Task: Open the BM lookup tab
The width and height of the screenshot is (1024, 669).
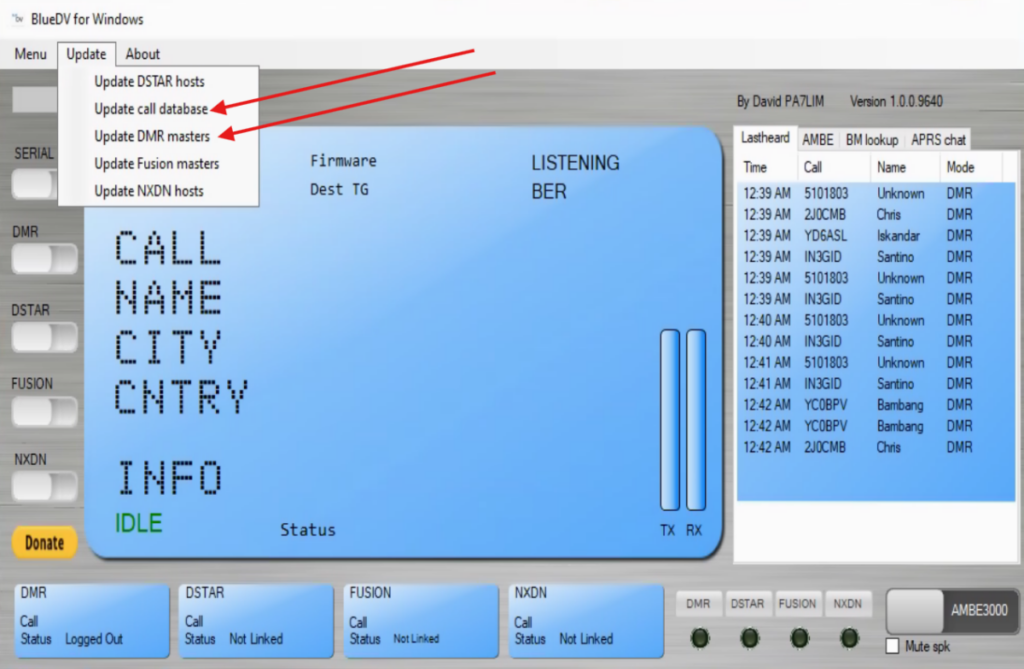Action: (x=871, y=140)
